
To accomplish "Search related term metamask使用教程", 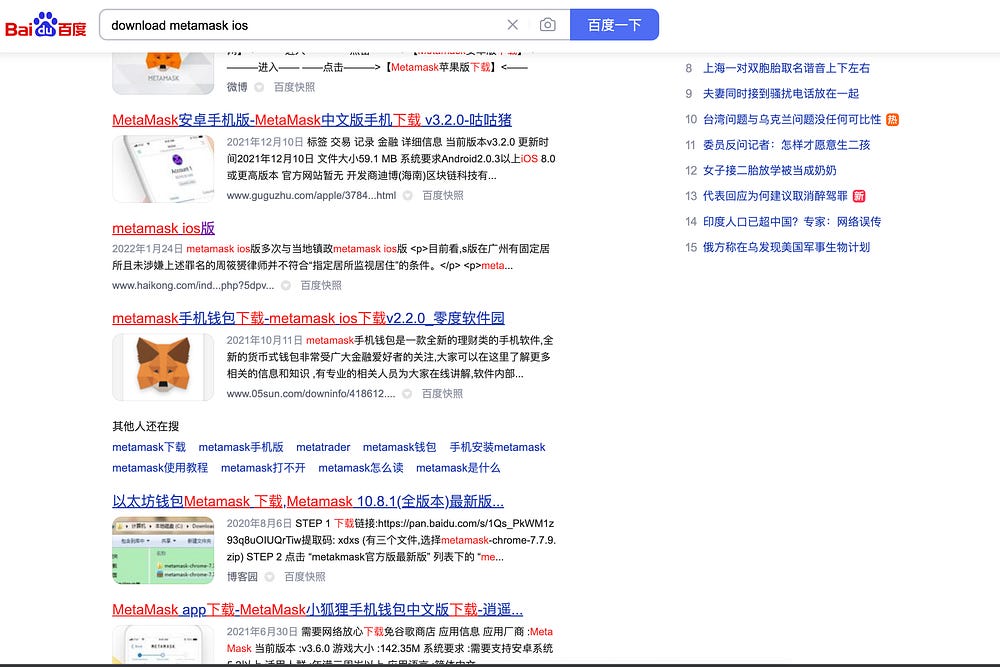I will tap(160, 467).
